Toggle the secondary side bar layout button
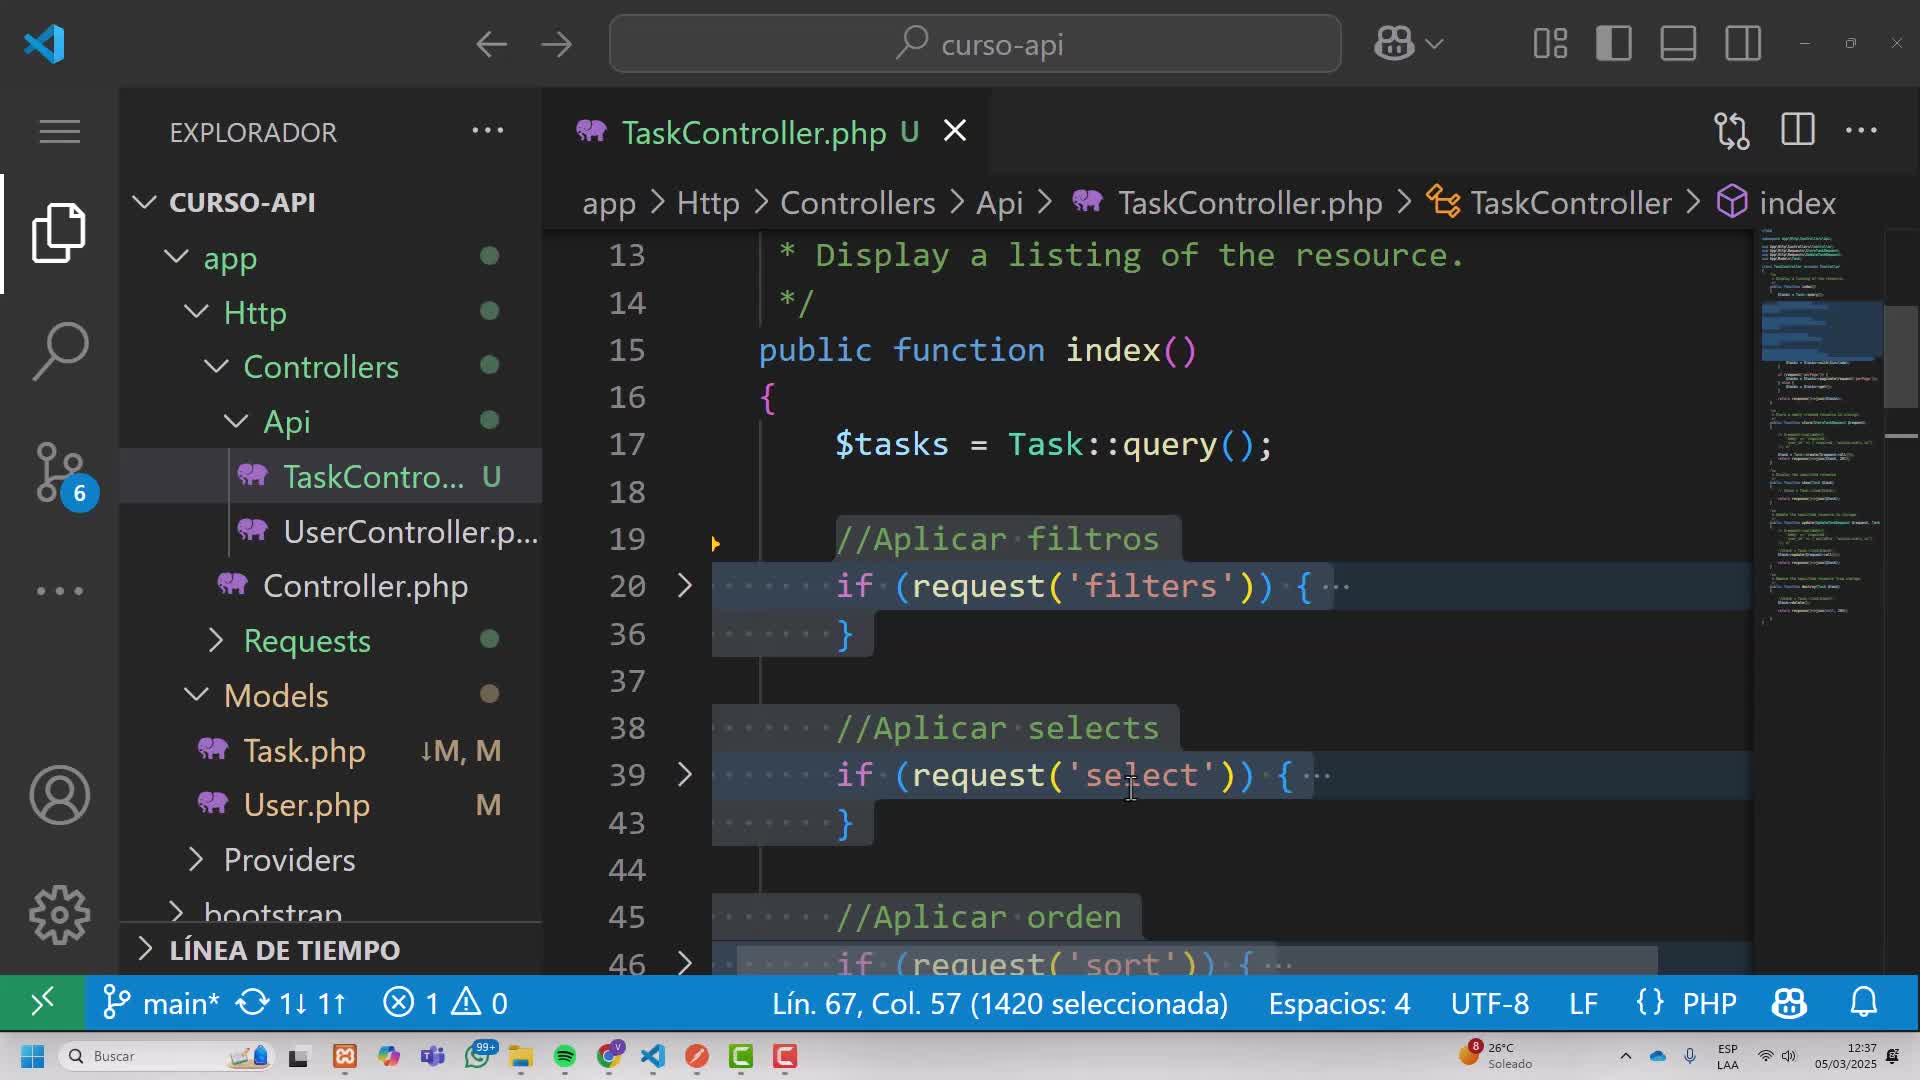Screen dimensions: 1920x1080 (x=1743, y=44)
